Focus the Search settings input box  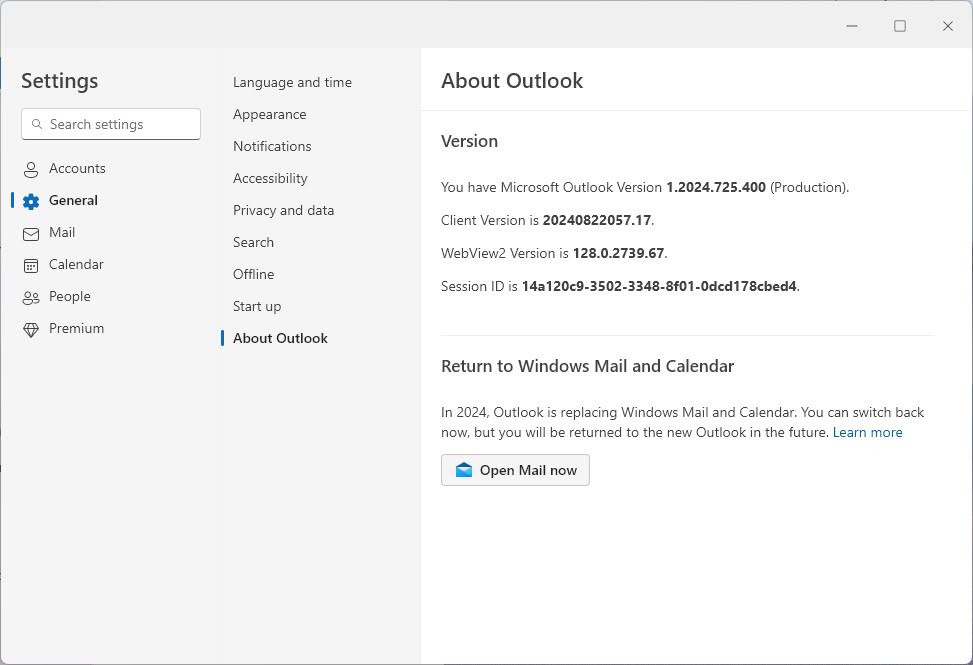[x=111, y=124]
